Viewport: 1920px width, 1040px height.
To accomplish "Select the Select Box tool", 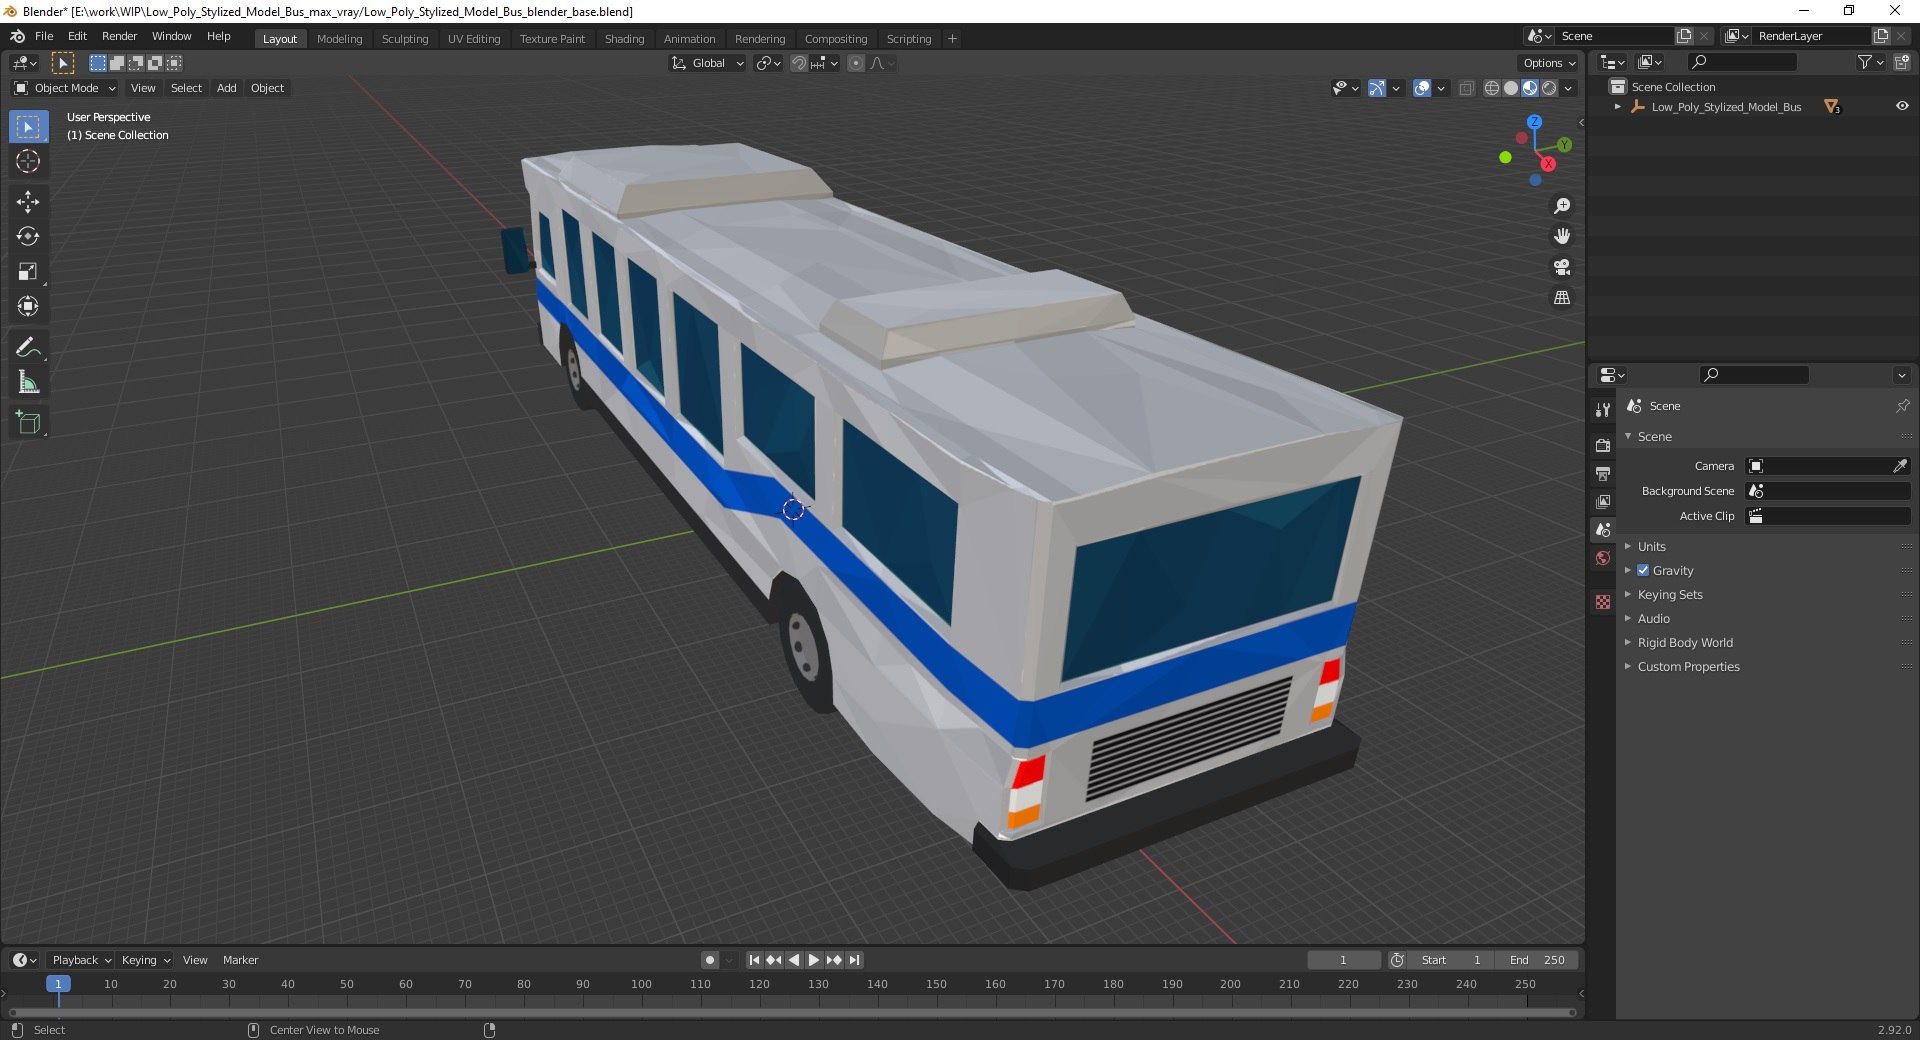I will tap(28, 127).
